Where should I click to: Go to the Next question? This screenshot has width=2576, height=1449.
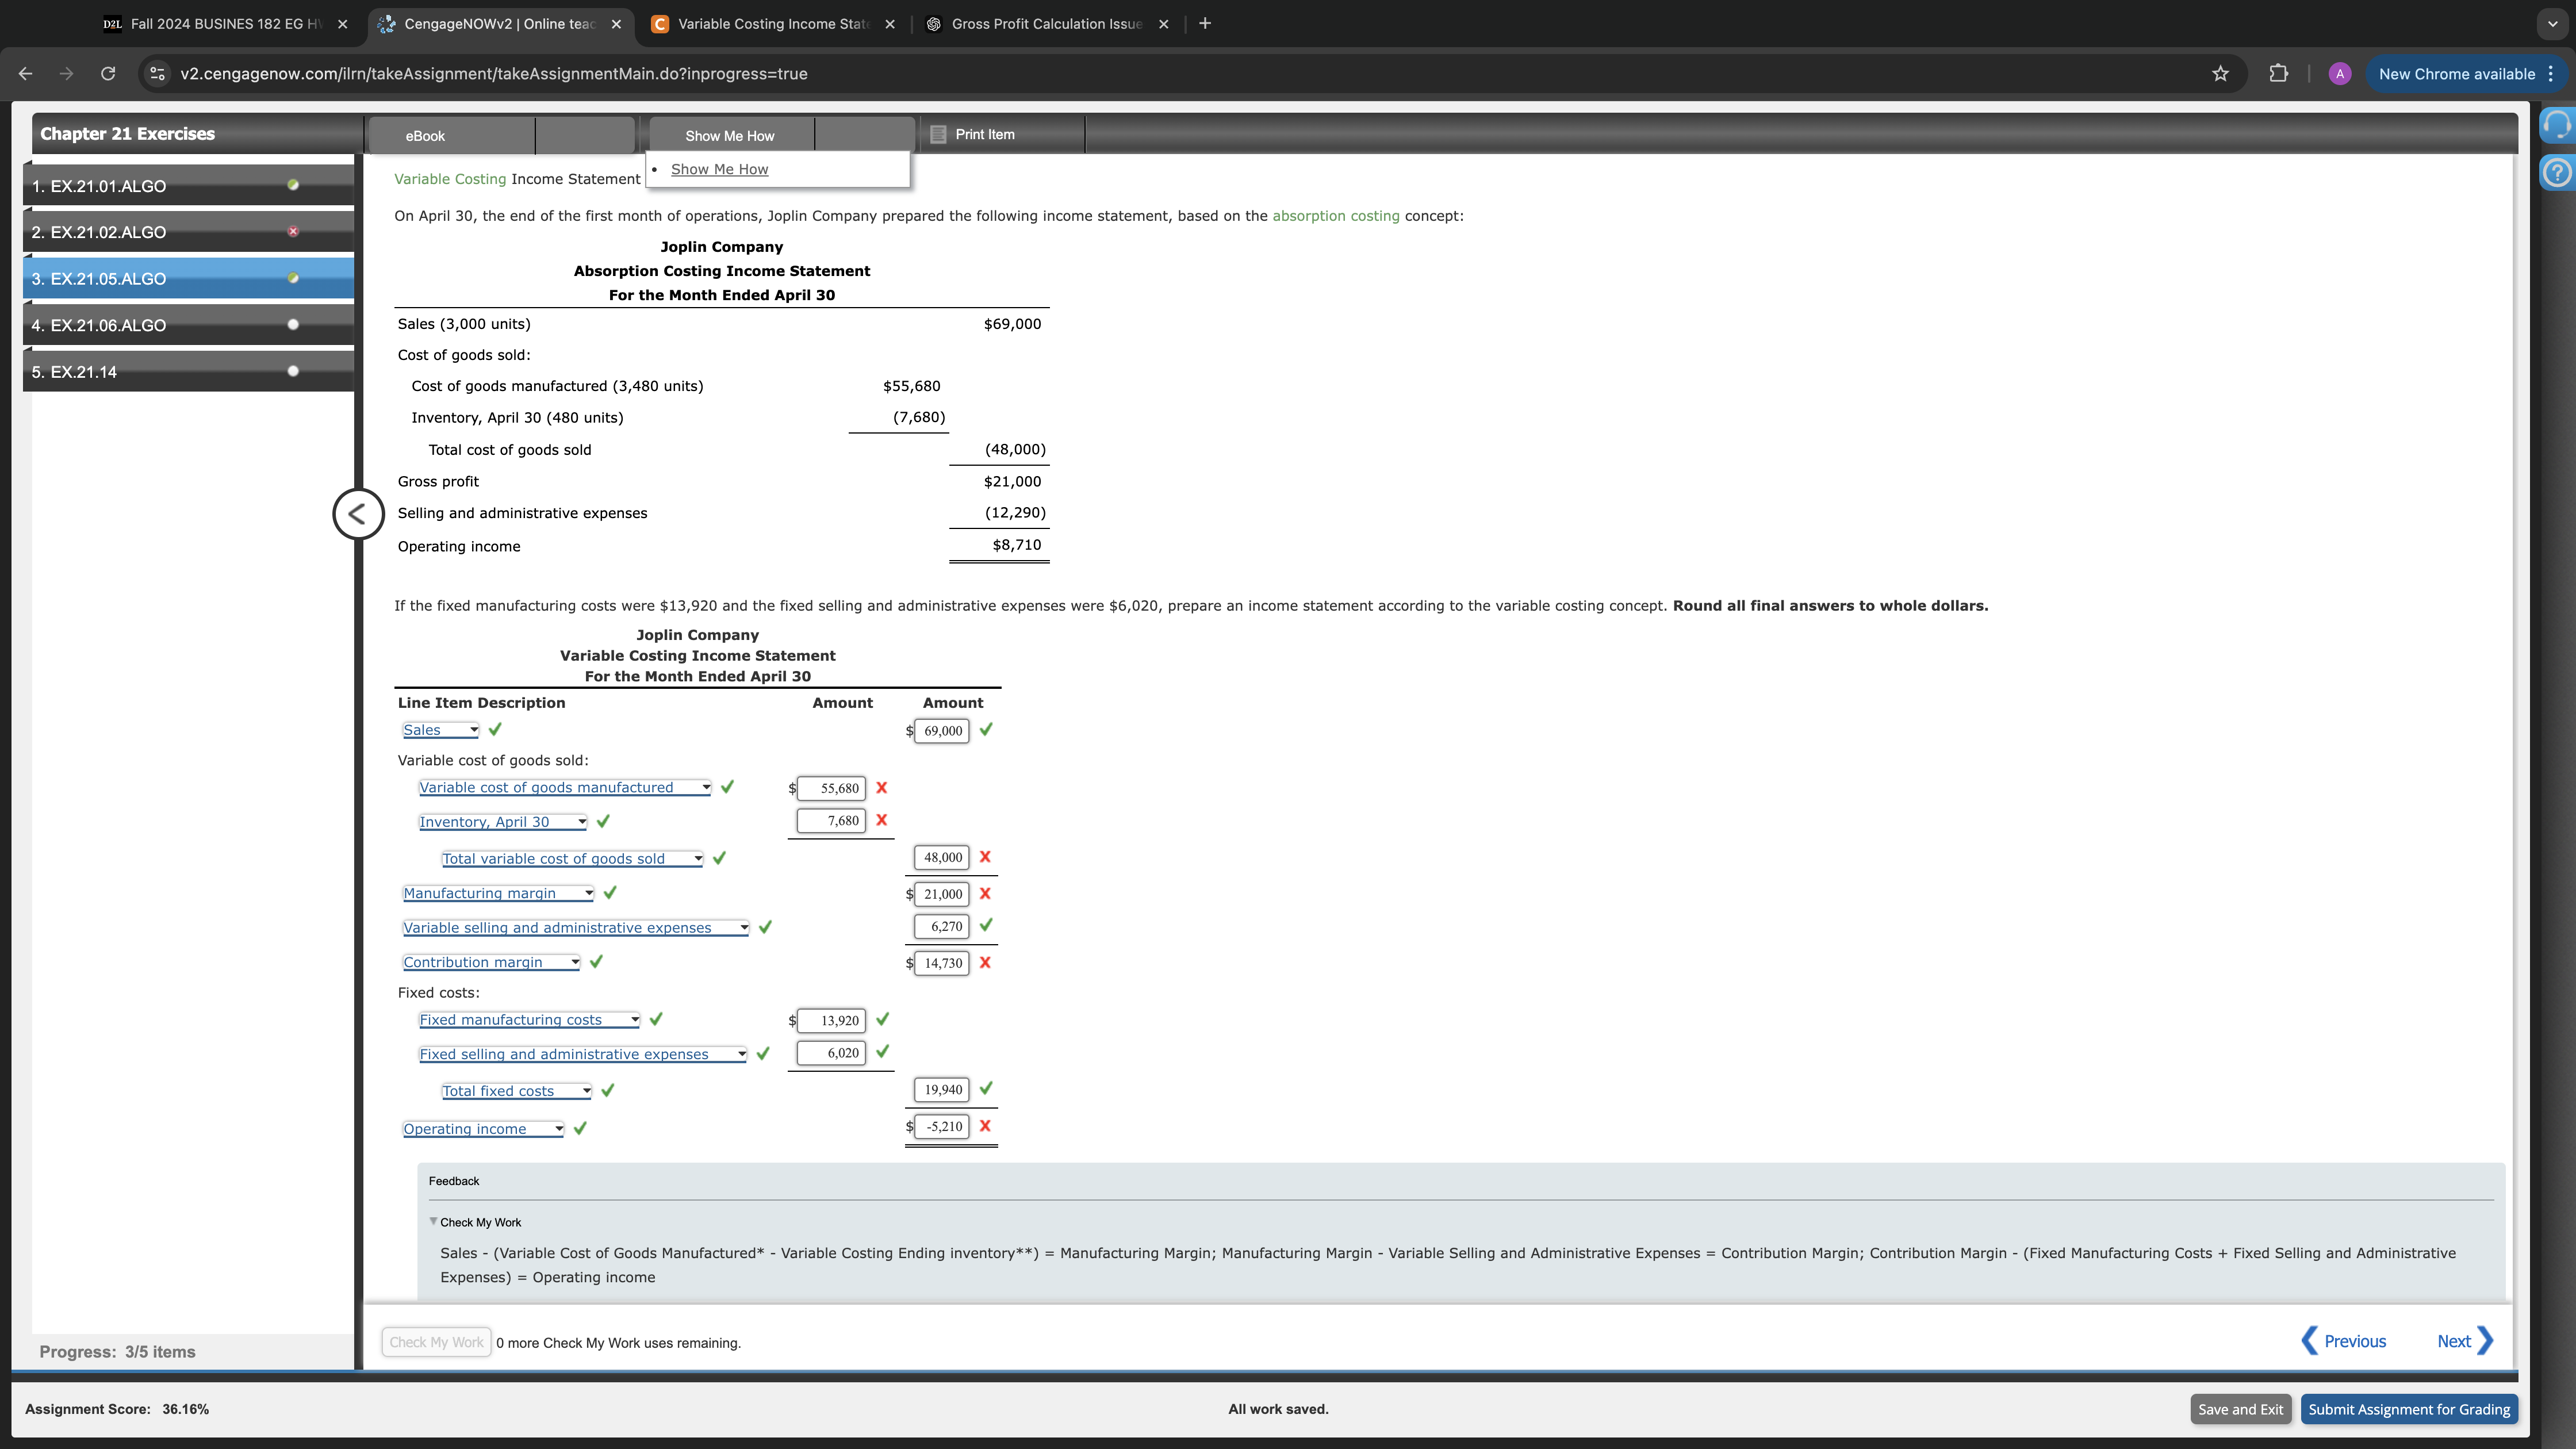point(2464,1341)
